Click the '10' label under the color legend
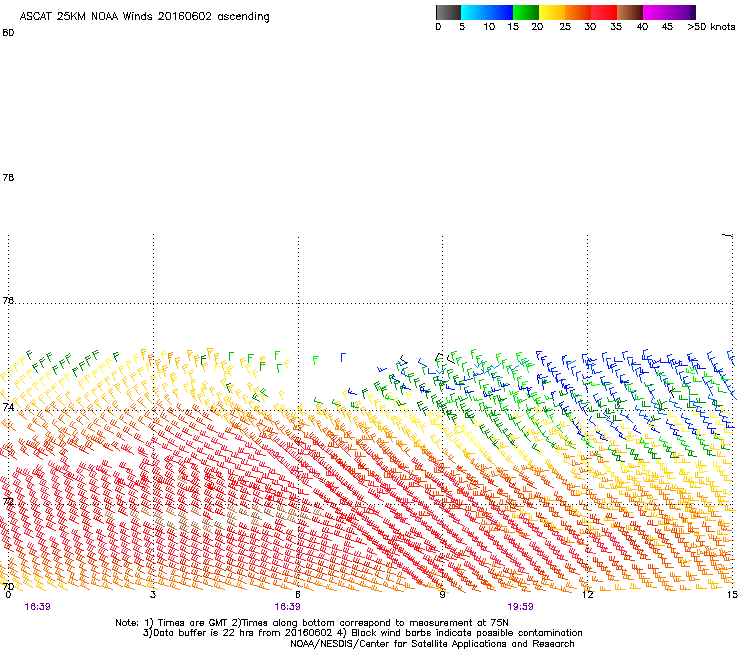 (489, 27)
